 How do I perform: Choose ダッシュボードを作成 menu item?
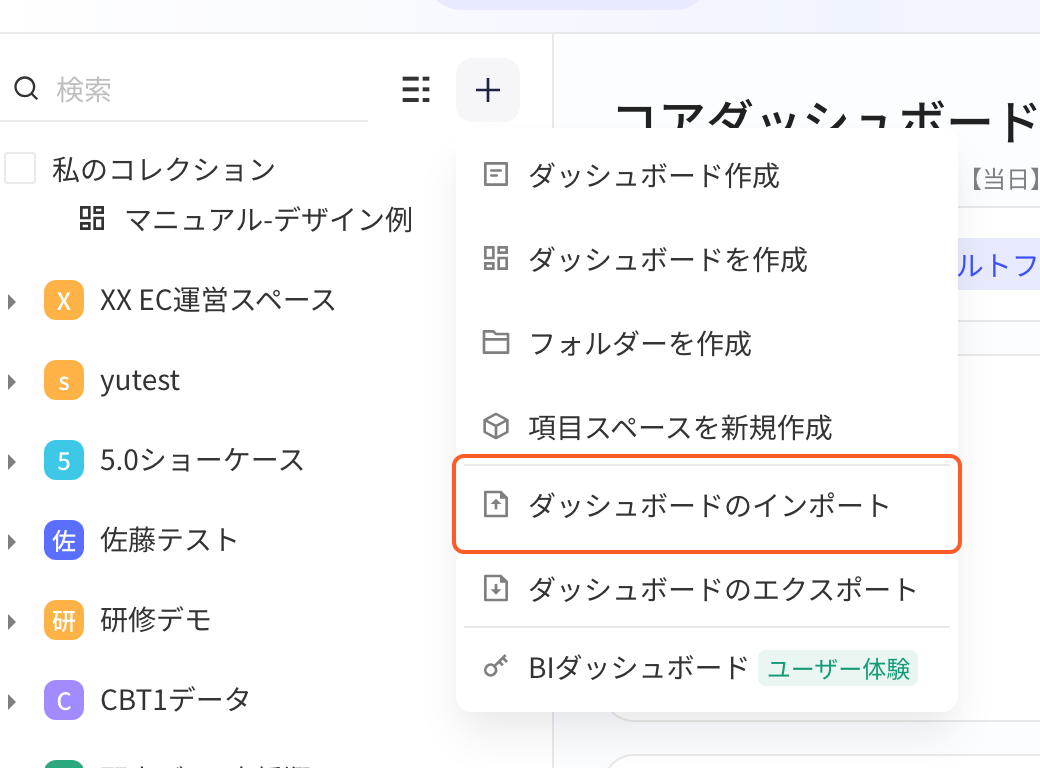point(706,259)
